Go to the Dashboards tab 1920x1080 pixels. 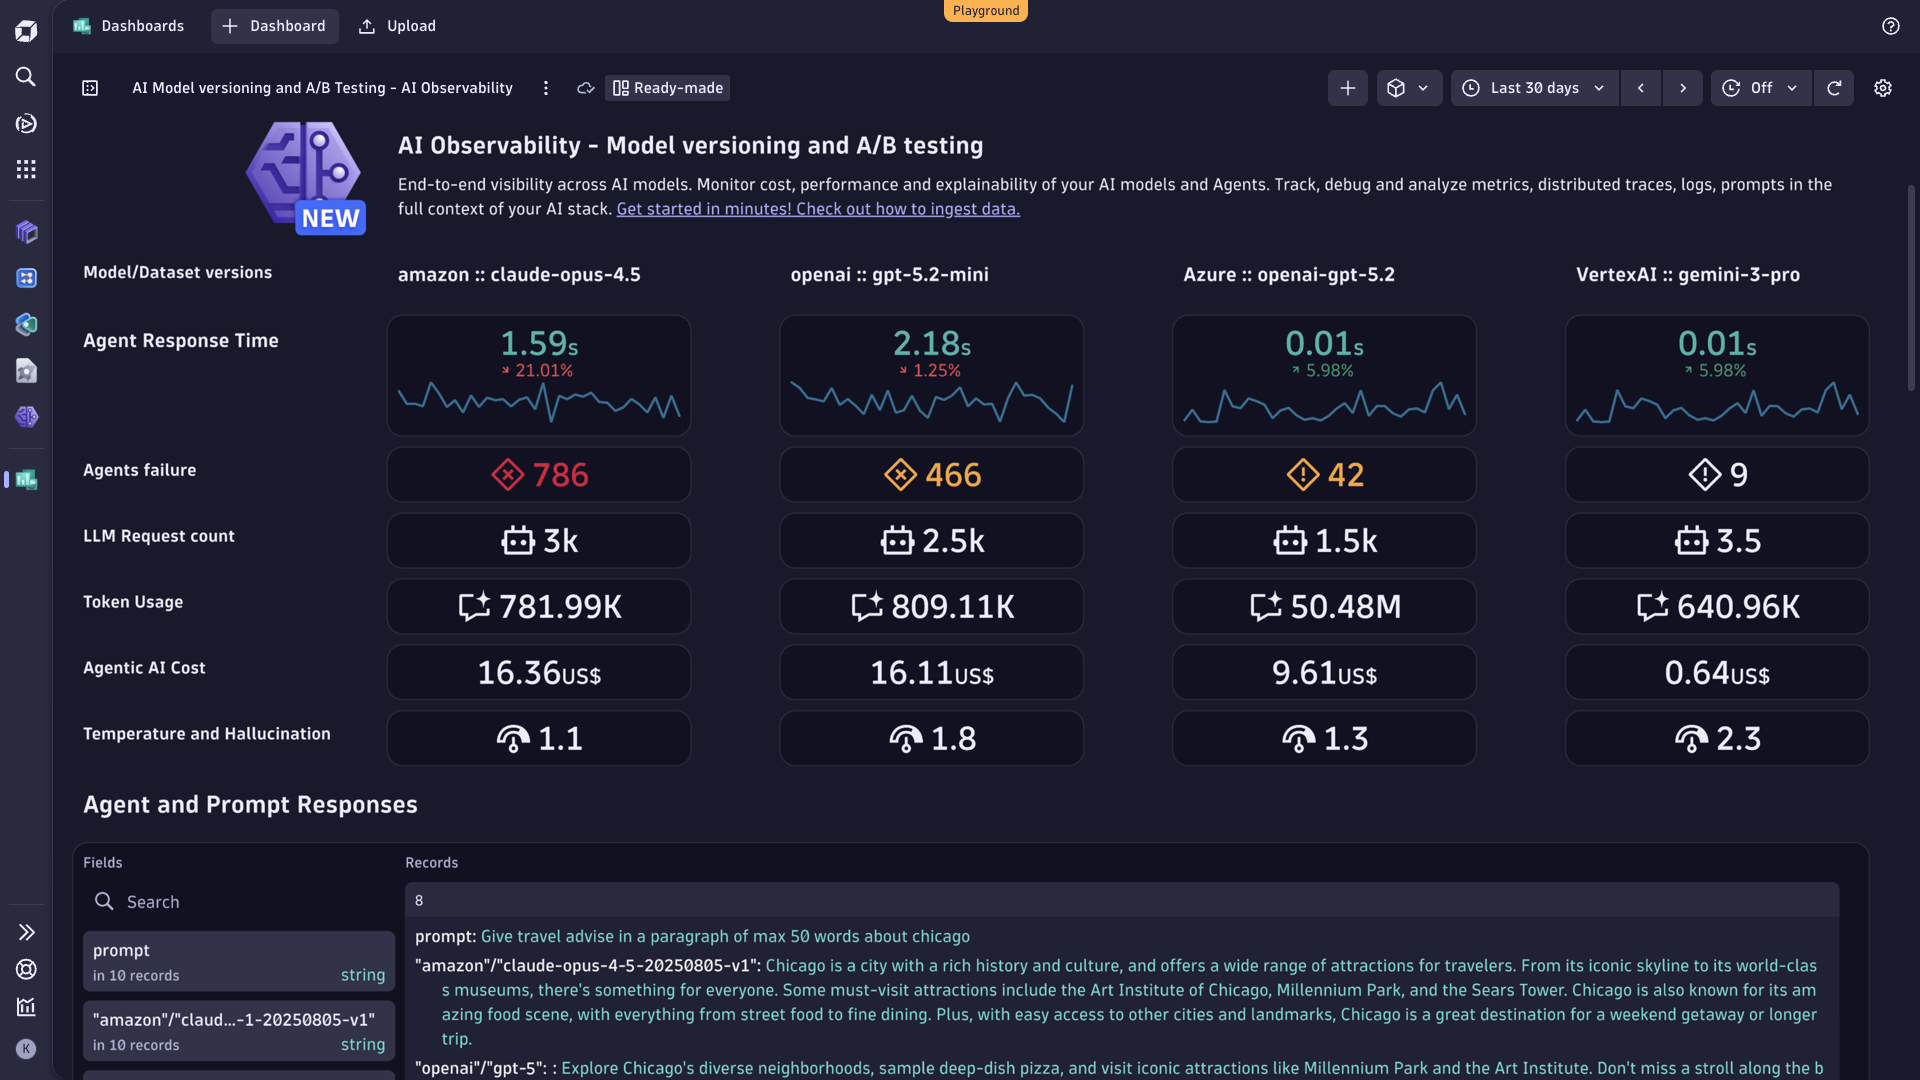click(129, 26)
